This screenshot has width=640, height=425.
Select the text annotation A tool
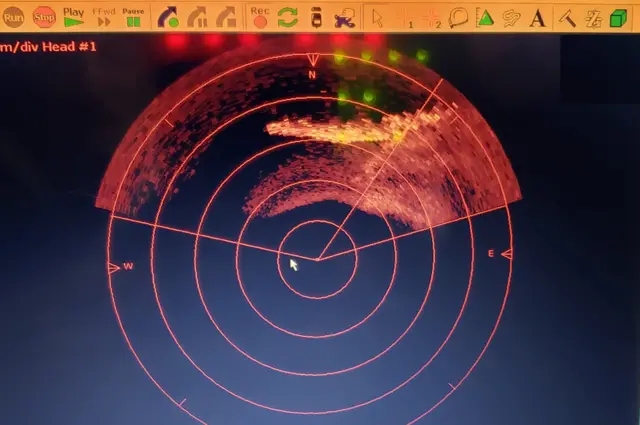[x=538, y=17]
